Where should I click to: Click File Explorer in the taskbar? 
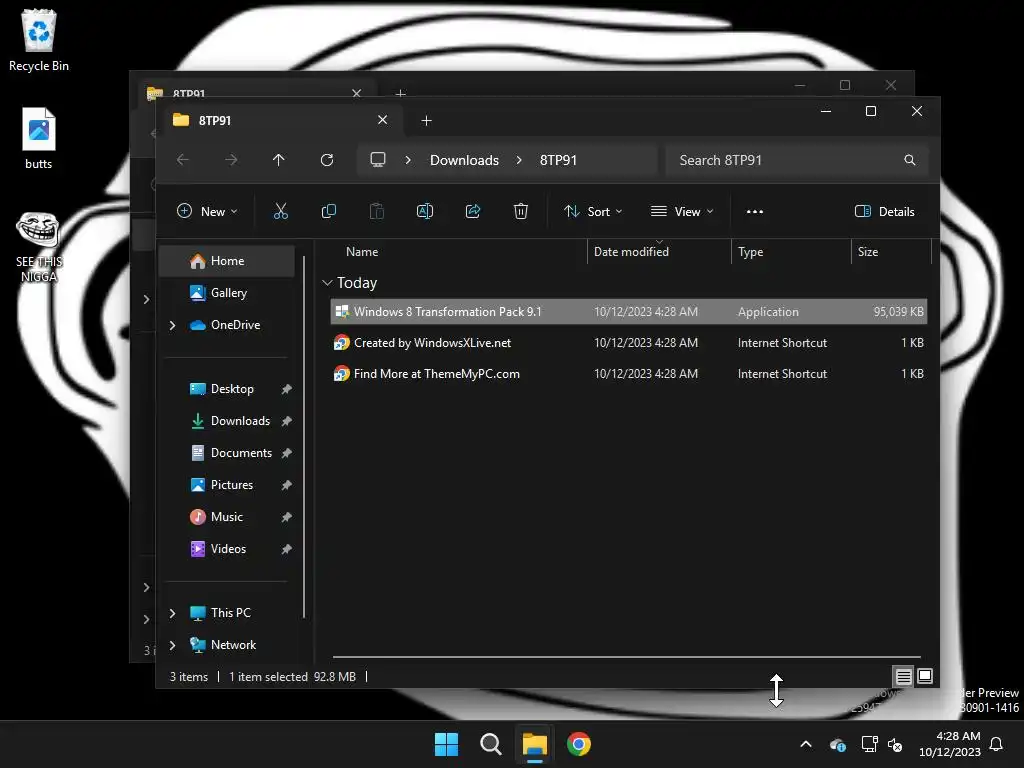coord(534,744)
